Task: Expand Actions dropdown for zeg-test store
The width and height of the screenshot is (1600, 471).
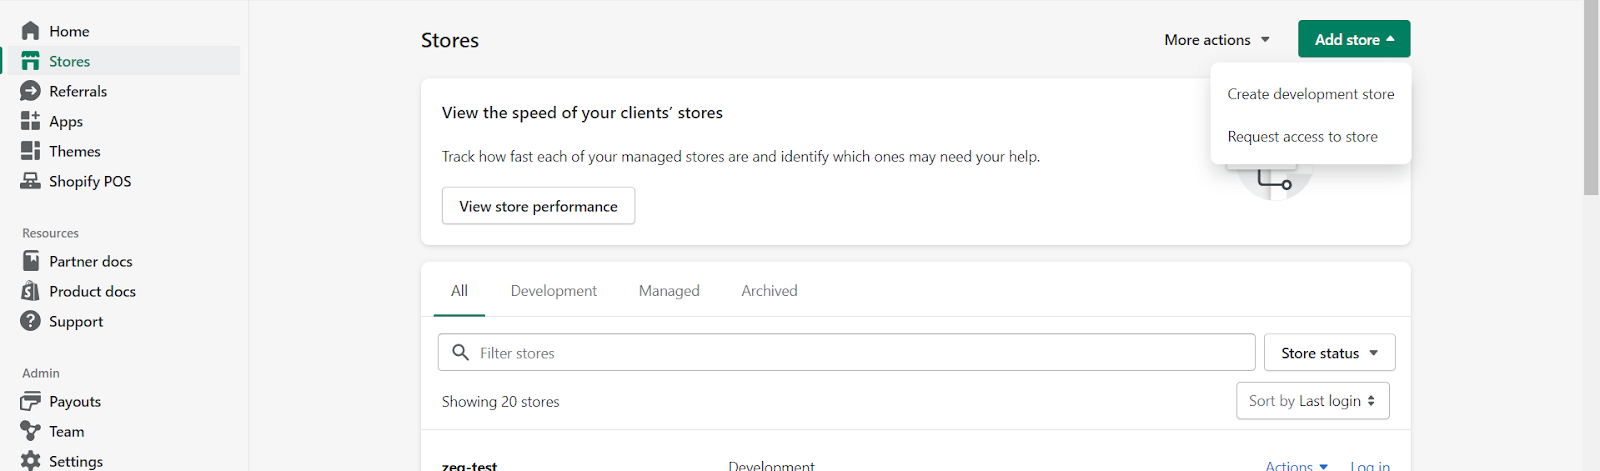Action: point(1296,465)
